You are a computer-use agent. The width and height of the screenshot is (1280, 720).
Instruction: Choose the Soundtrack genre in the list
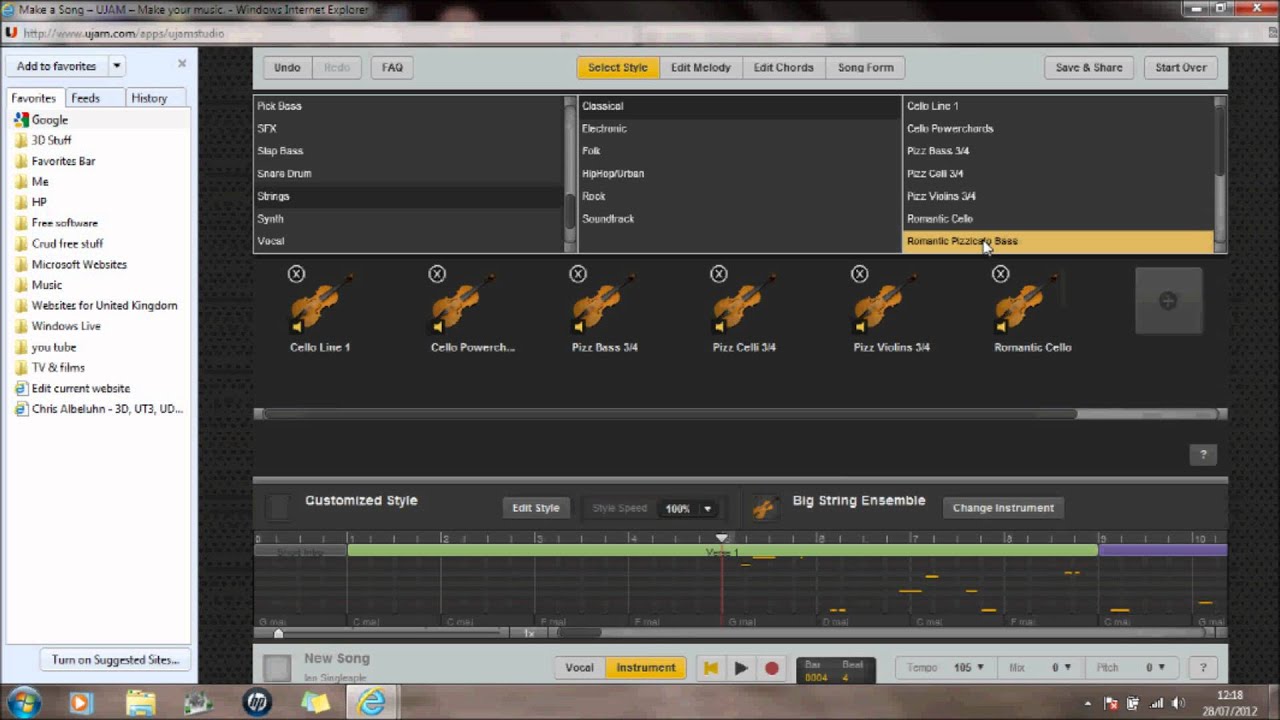click(739, 219)
